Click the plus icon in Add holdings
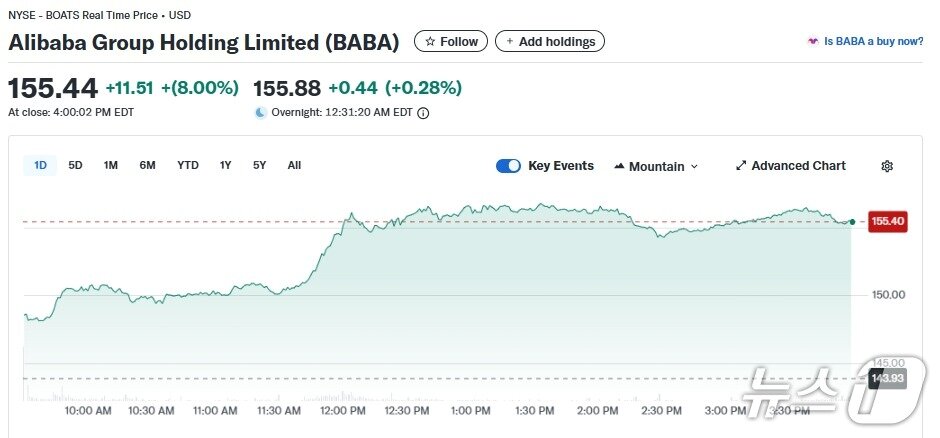This screenshot has height=438, width=940. pyautogui.click(x=510, y=41)
